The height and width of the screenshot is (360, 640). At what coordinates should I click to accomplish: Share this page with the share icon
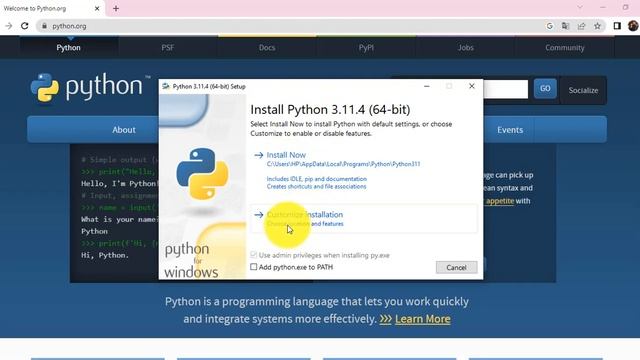pos(581,26)
